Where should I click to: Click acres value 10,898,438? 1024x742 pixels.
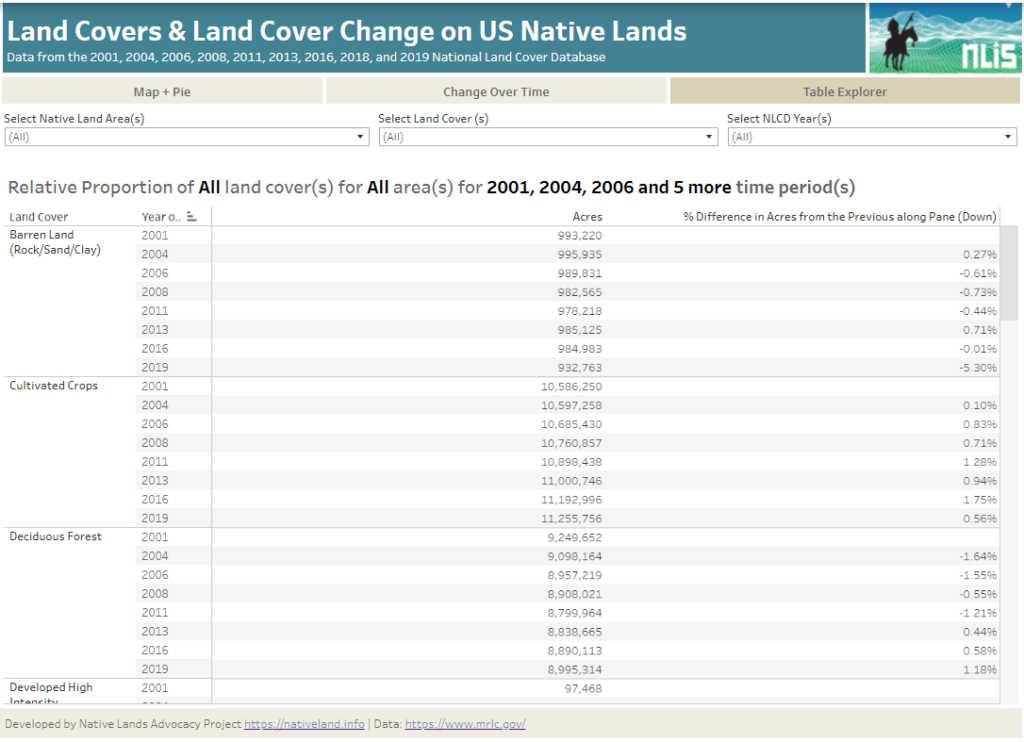click(571, 462)
